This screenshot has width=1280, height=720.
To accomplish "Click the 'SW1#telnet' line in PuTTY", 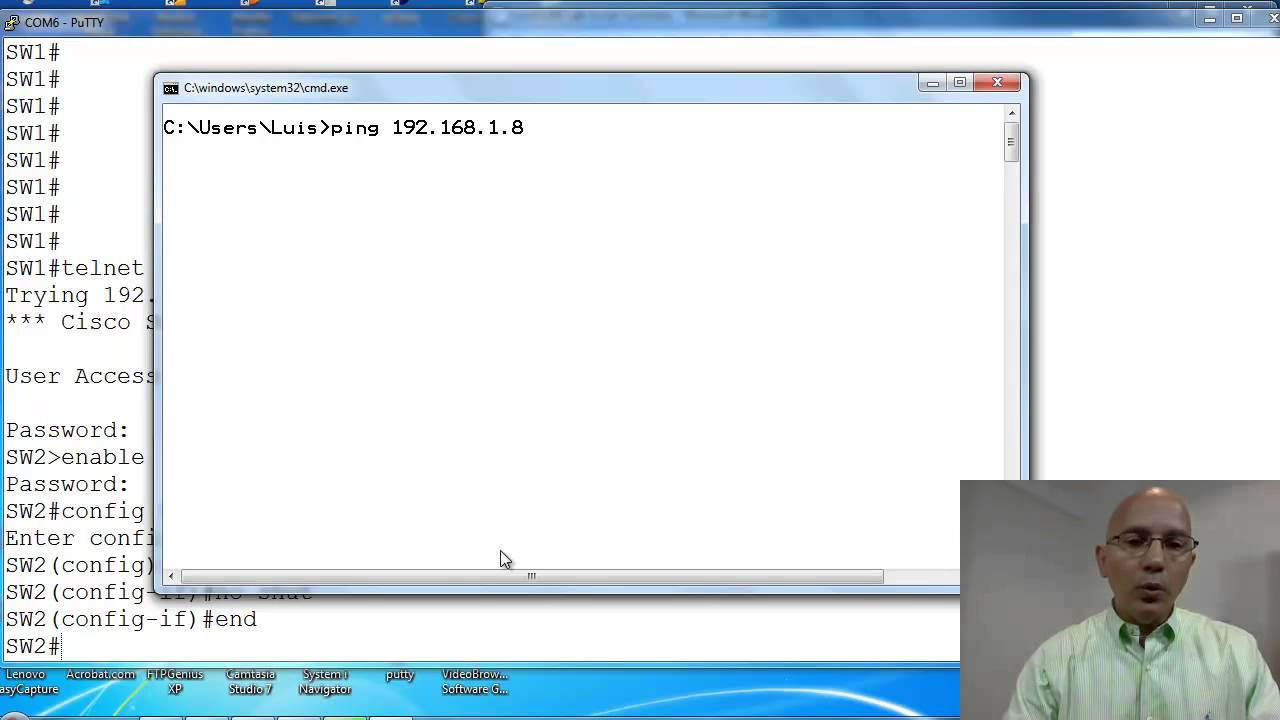I will [x=75, y=269].
